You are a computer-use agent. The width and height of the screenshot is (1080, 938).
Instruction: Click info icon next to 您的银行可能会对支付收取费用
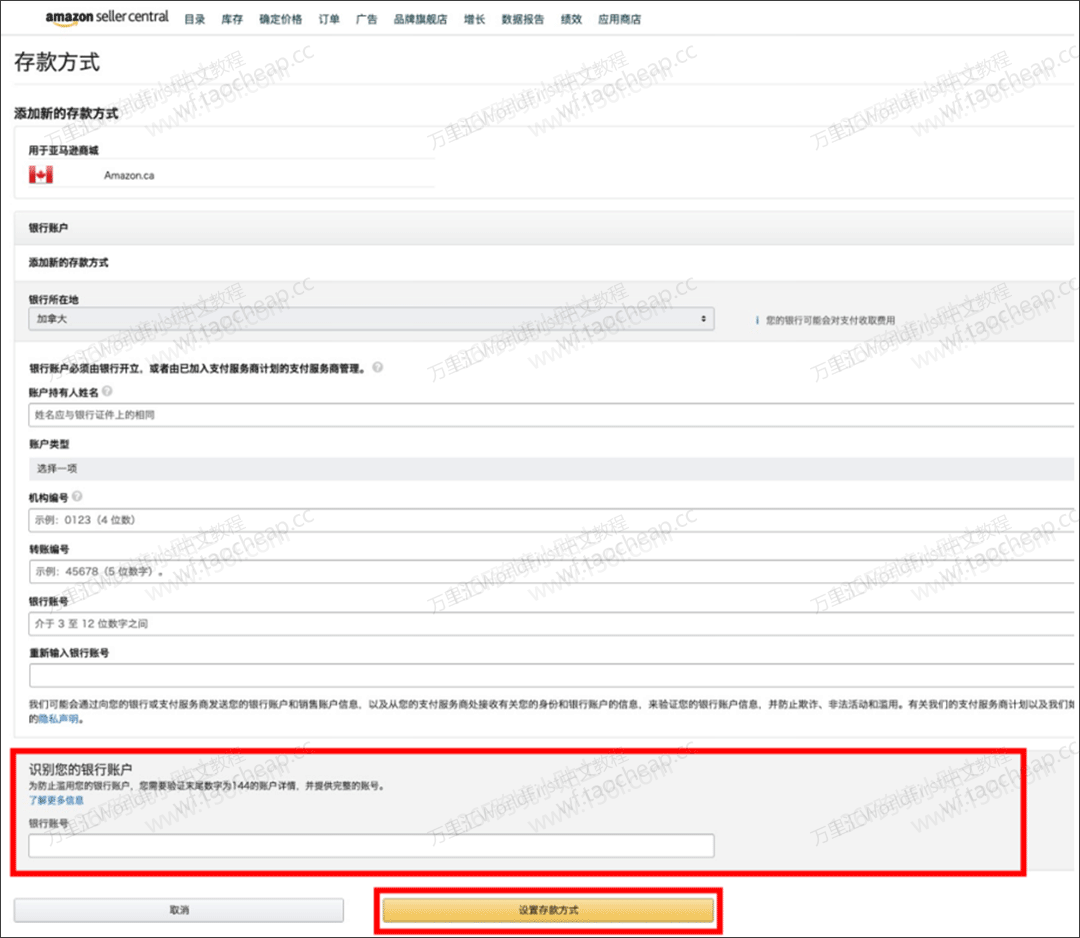[757, 320]
